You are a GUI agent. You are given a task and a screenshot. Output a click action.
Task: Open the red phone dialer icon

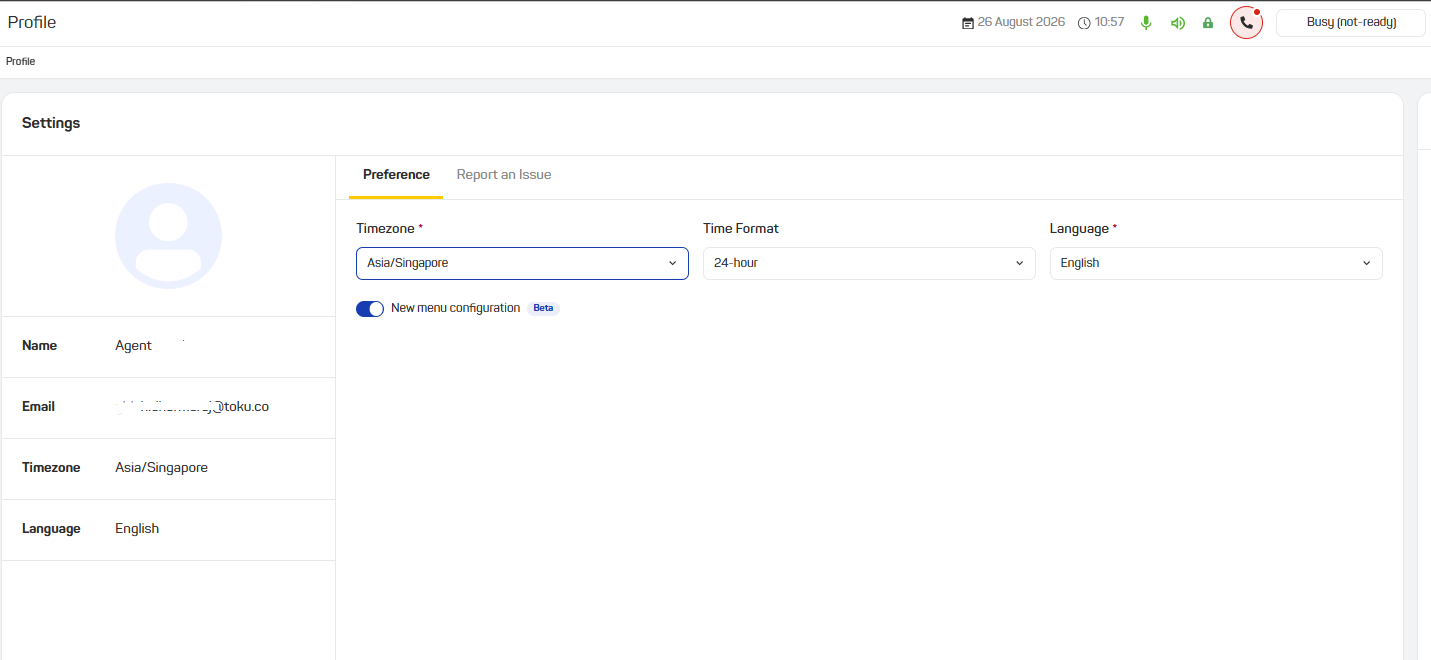pyautogui.click(x=1246, y=22)
